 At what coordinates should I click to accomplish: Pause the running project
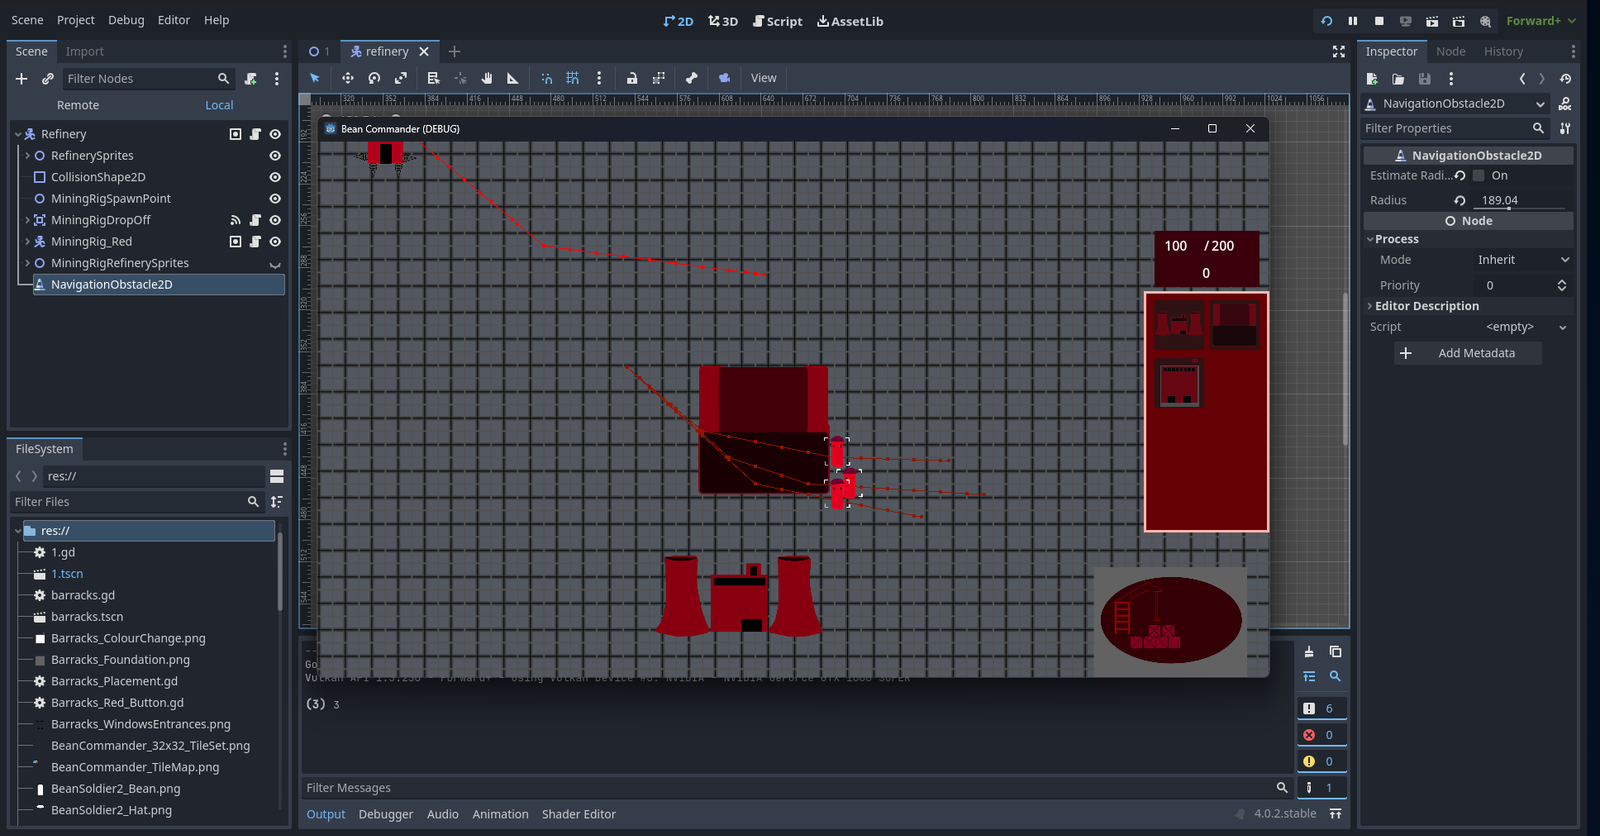coord(1353,21)
